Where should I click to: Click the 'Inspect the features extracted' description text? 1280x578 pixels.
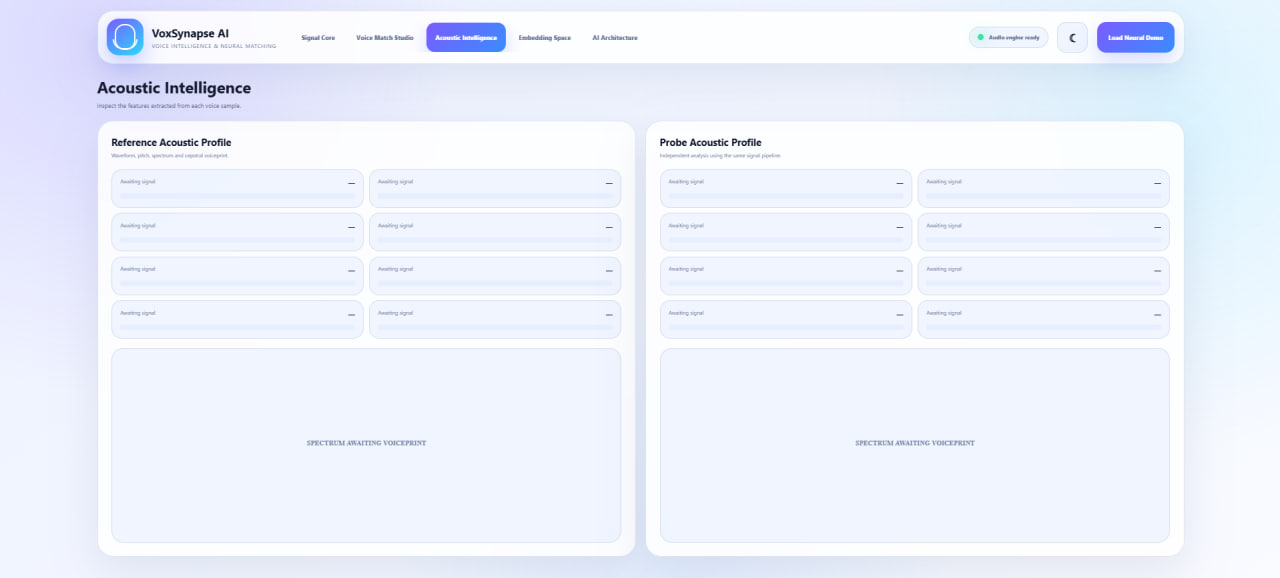coord(169,105)
